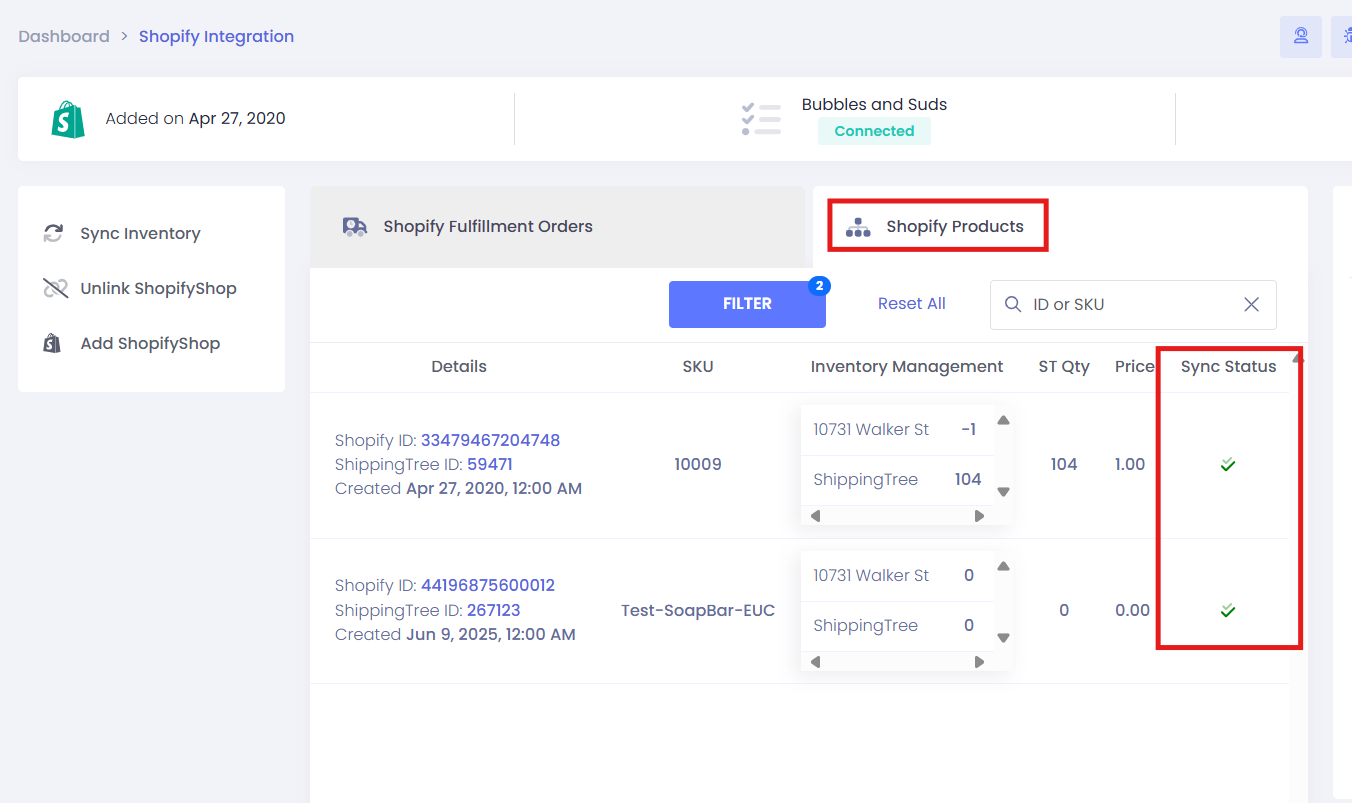This screenshot has width=1352, height=803.
Task: Click price value 1.00
Action: (x=1130, y=464)
